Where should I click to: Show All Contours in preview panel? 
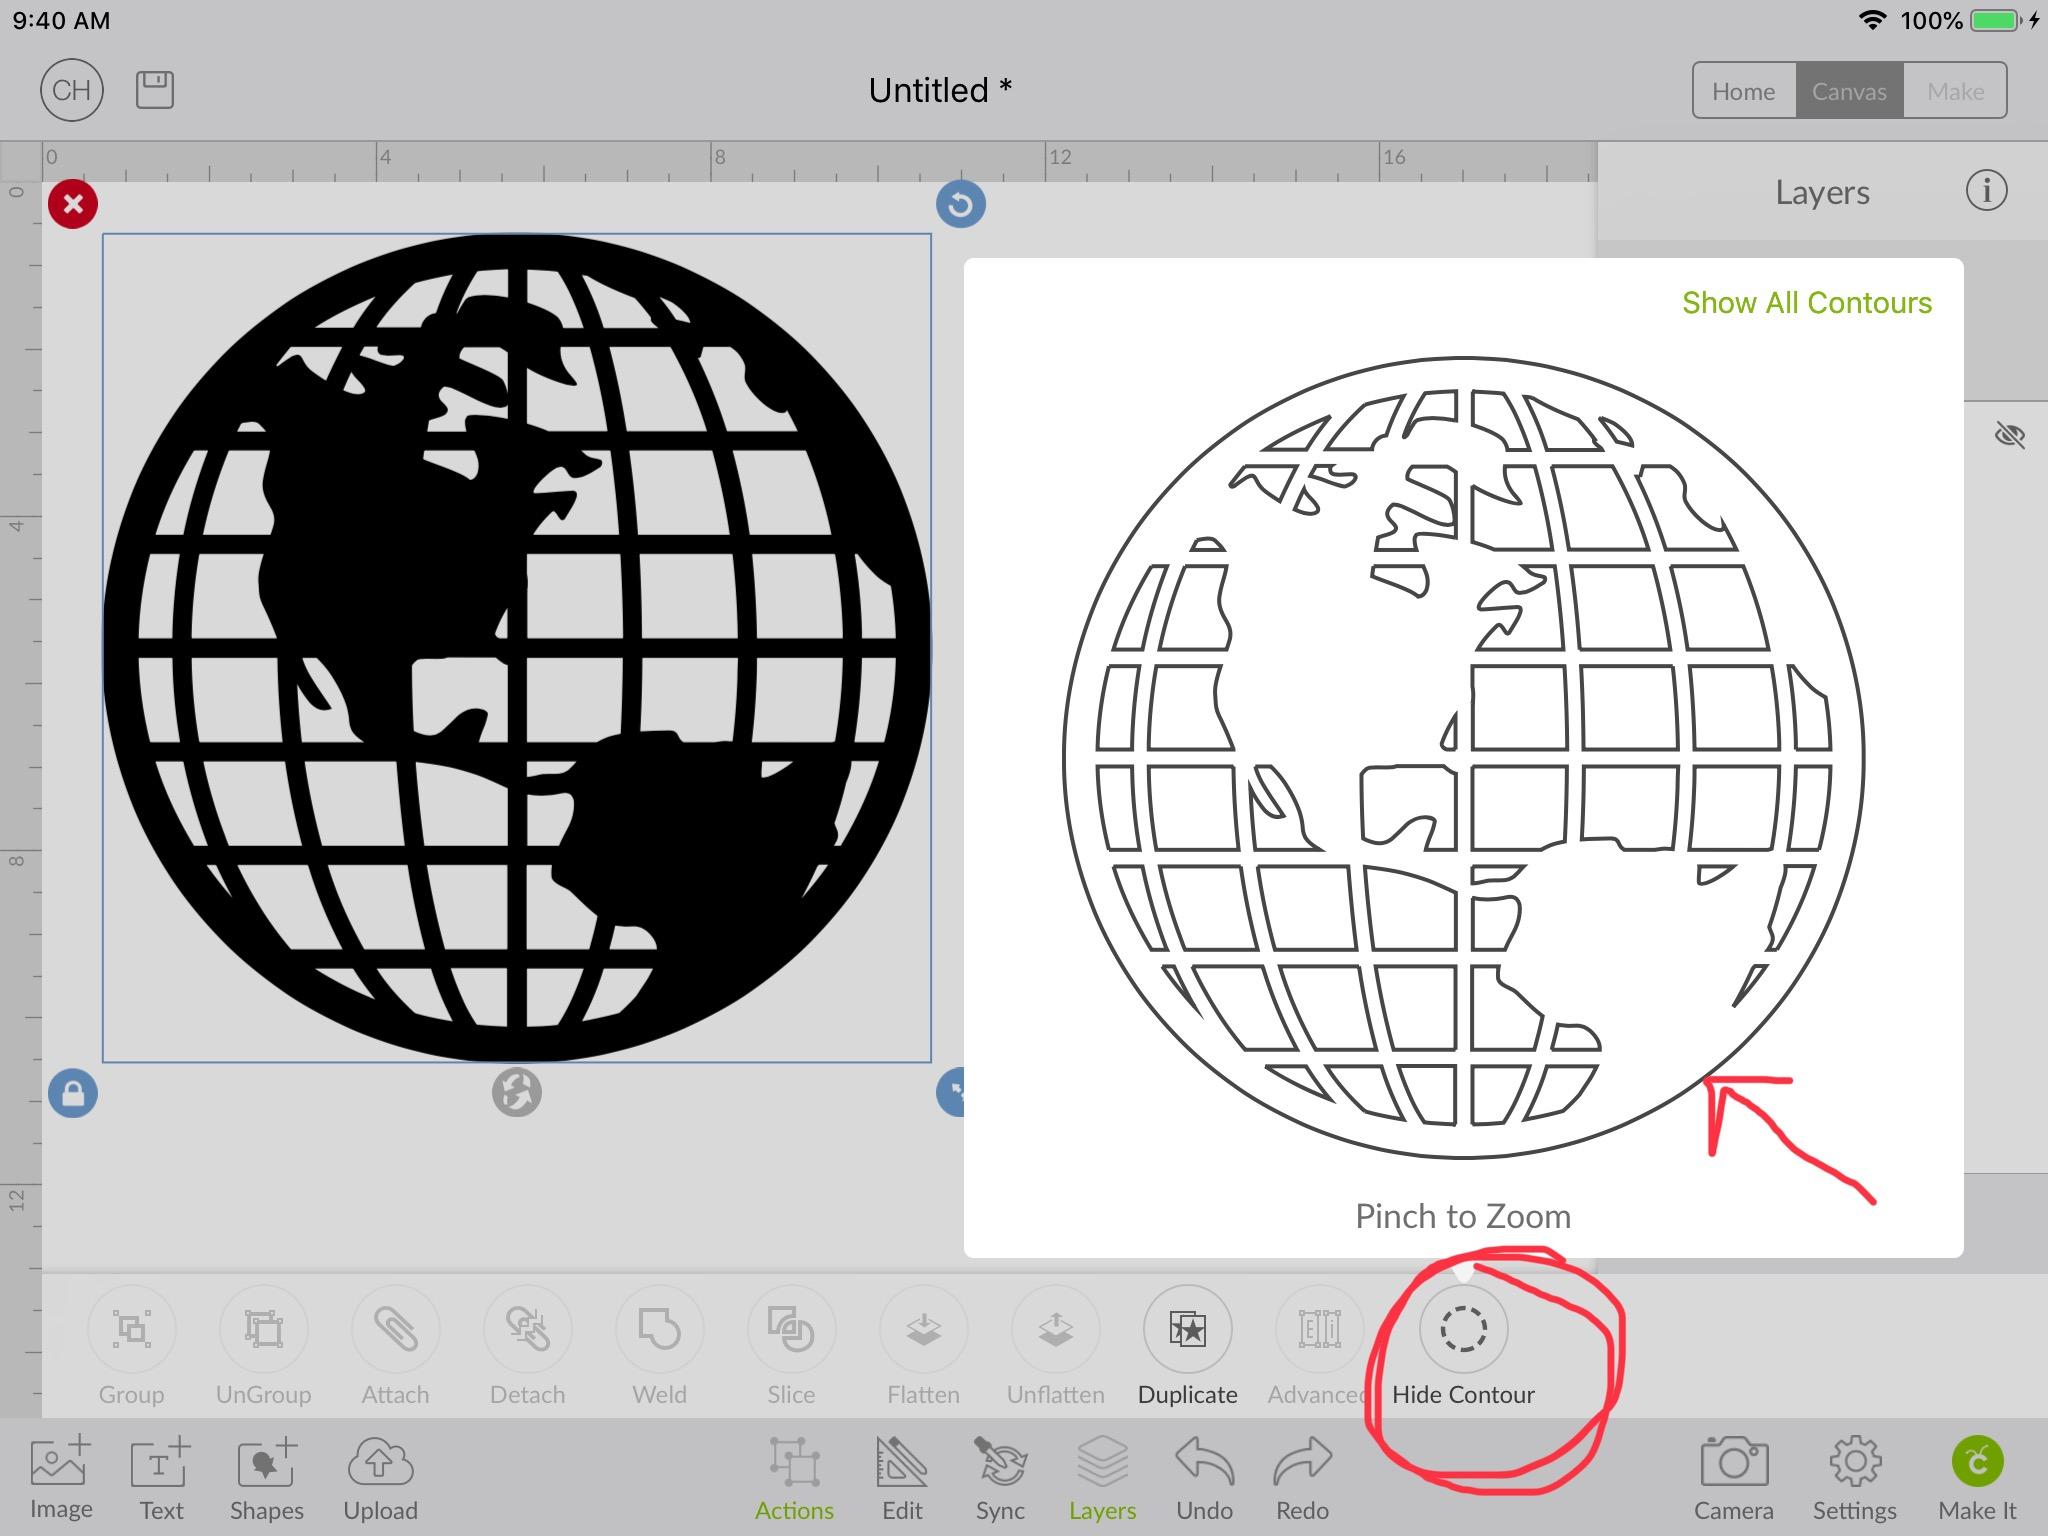(1804, 303)
